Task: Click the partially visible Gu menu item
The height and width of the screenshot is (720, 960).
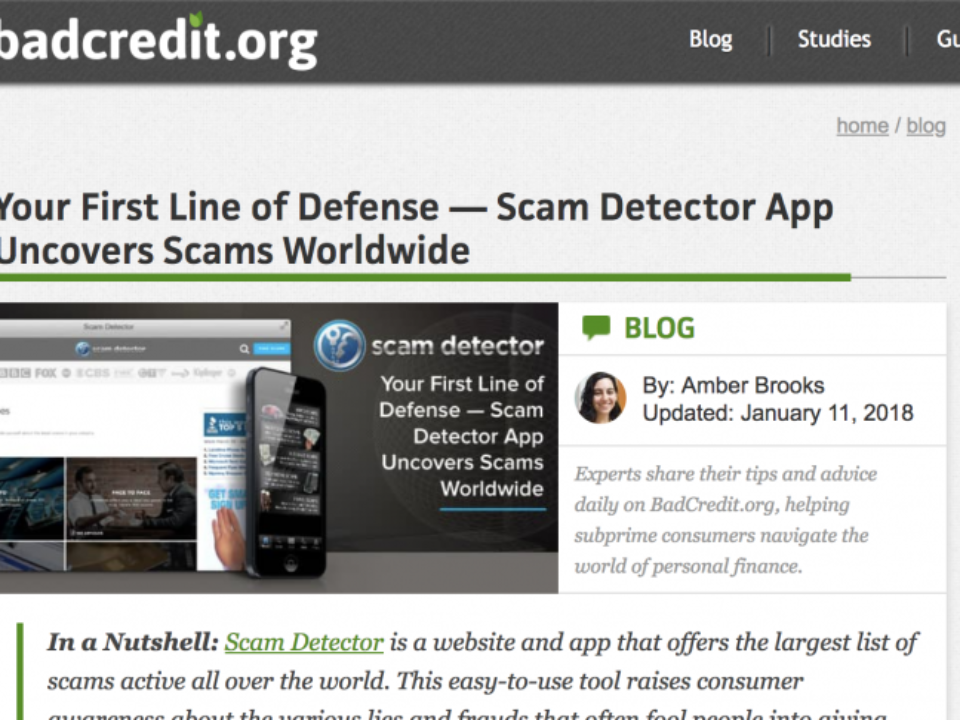Action: (948, 39)
